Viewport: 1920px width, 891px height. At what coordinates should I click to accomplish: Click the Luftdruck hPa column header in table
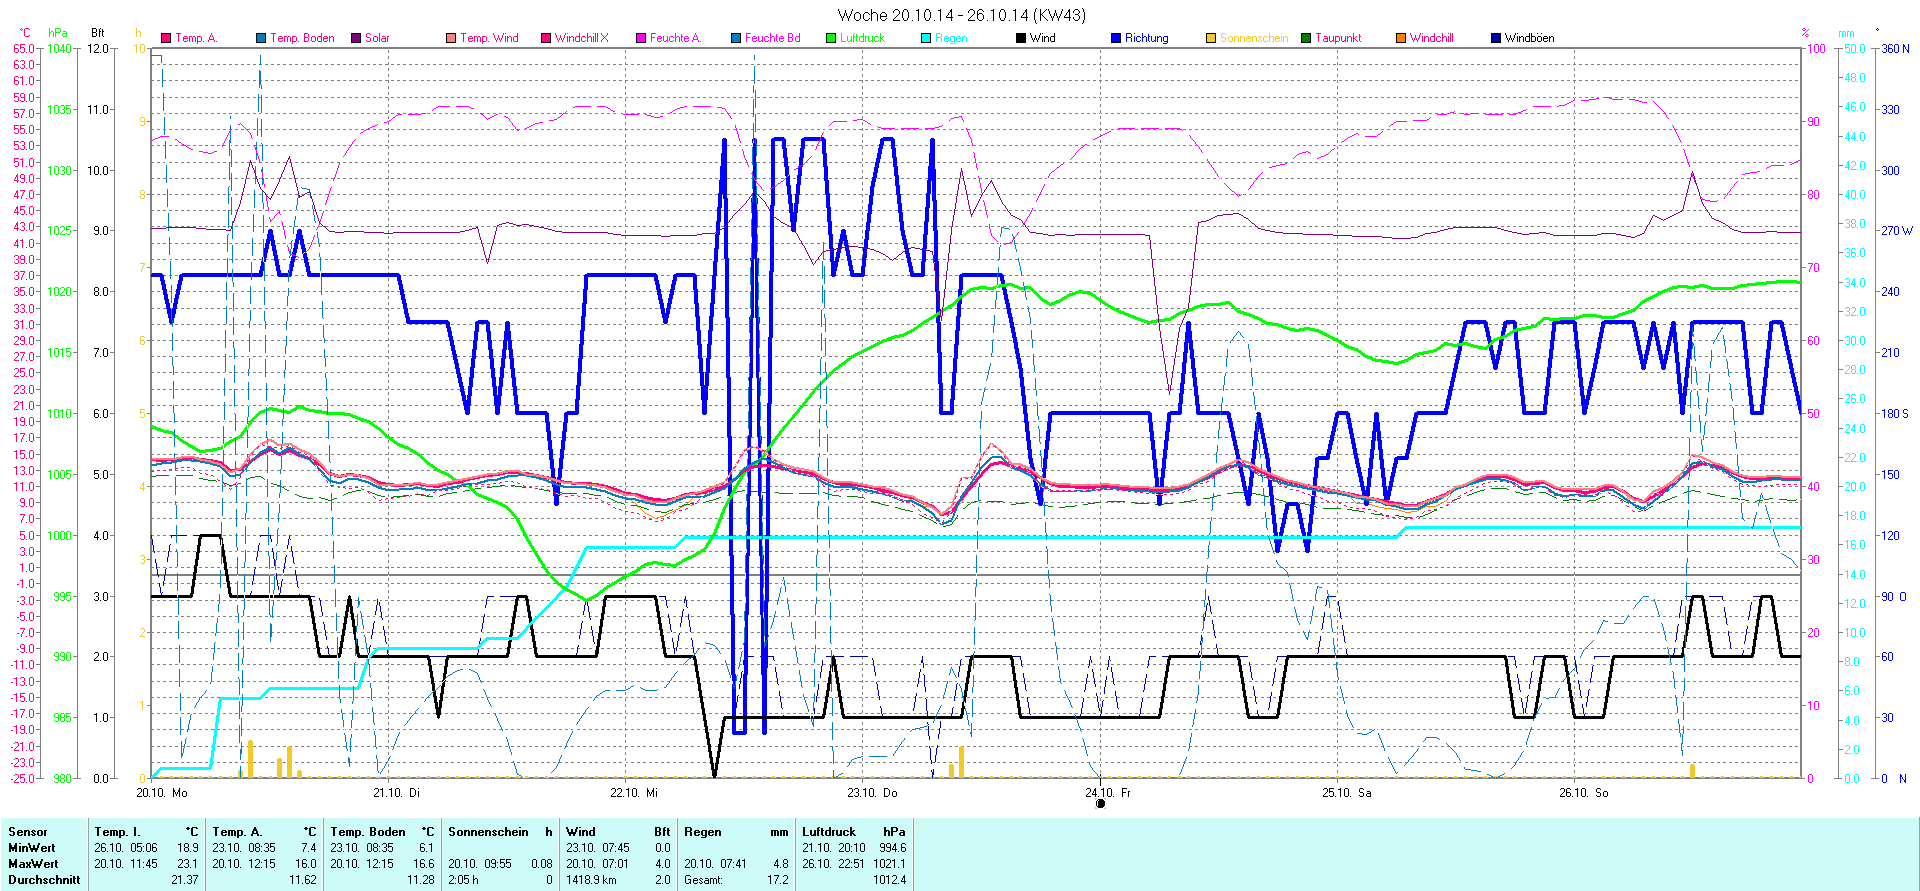point(853,832)
